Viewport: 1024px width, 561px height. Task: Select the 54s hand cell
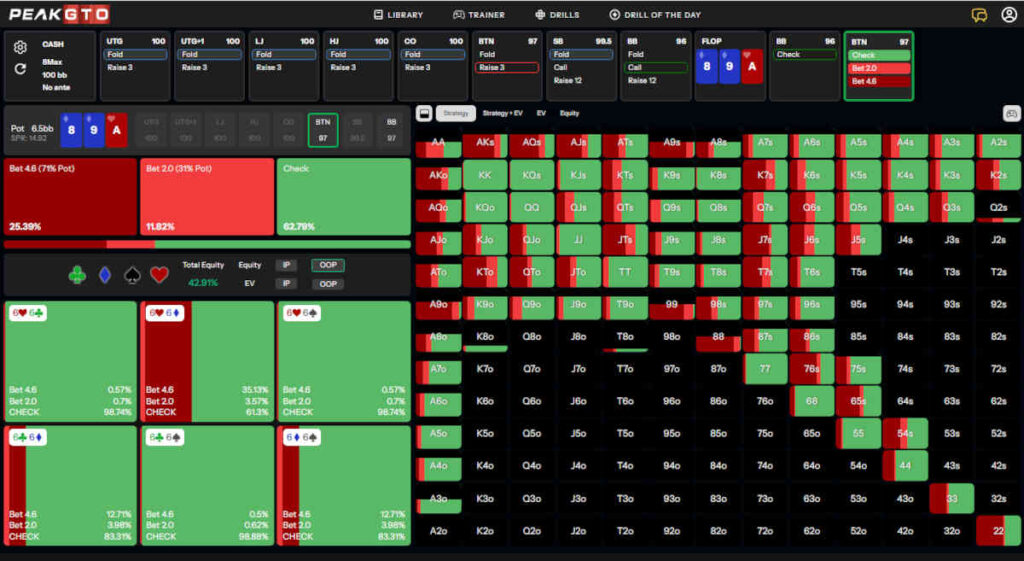[x=904, y=434]
